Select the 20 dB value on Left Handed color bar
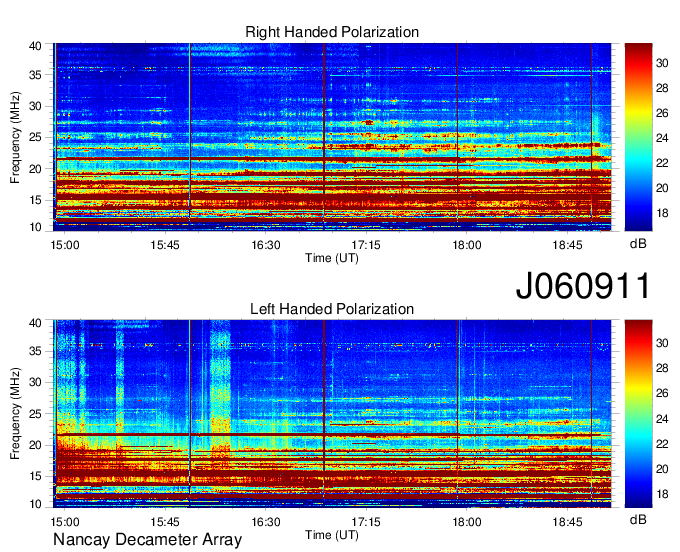680x552 pixels. pyautogui.click(x=662, y=469)
